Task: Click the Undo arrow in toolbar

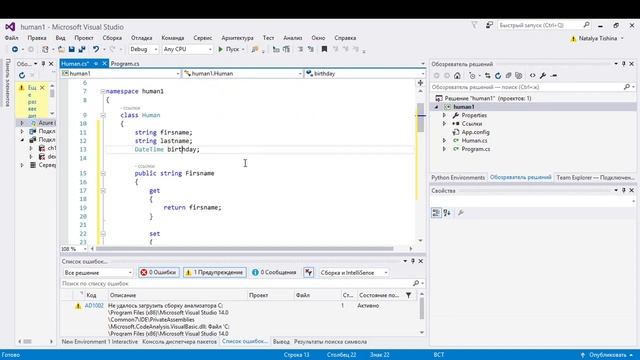Action: [x=96, y=49]
